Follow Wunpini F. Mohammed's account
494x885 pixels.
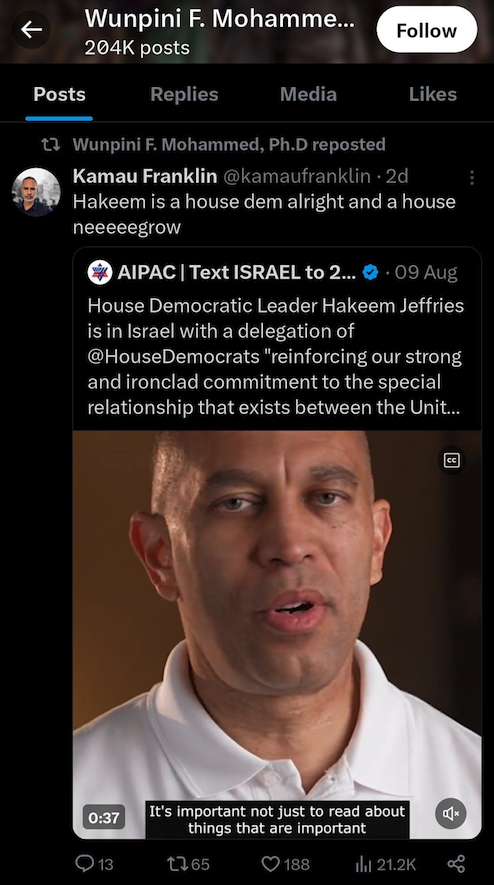(426, 30)
